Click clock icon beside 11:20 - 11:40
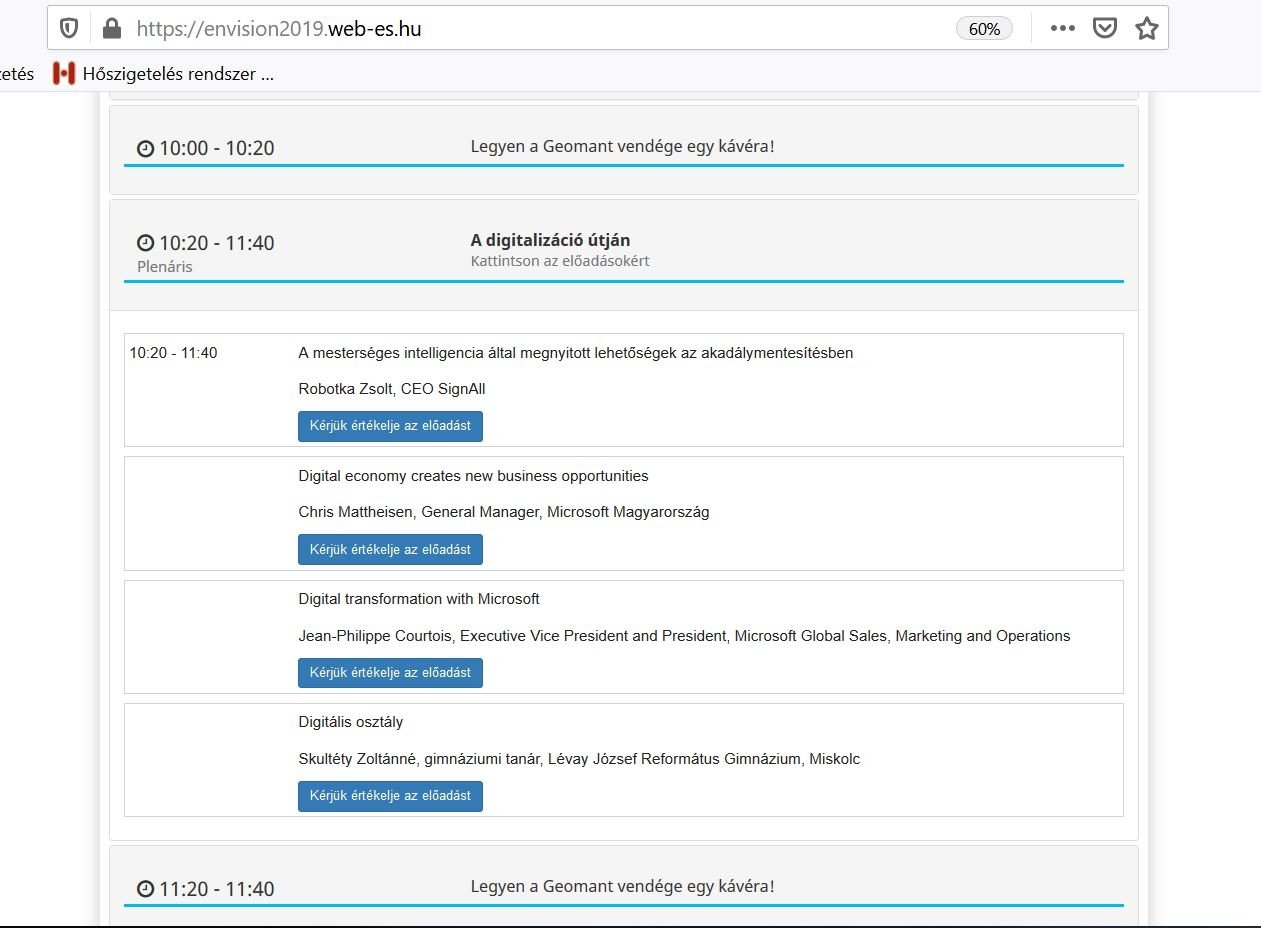 pos(145,889)
